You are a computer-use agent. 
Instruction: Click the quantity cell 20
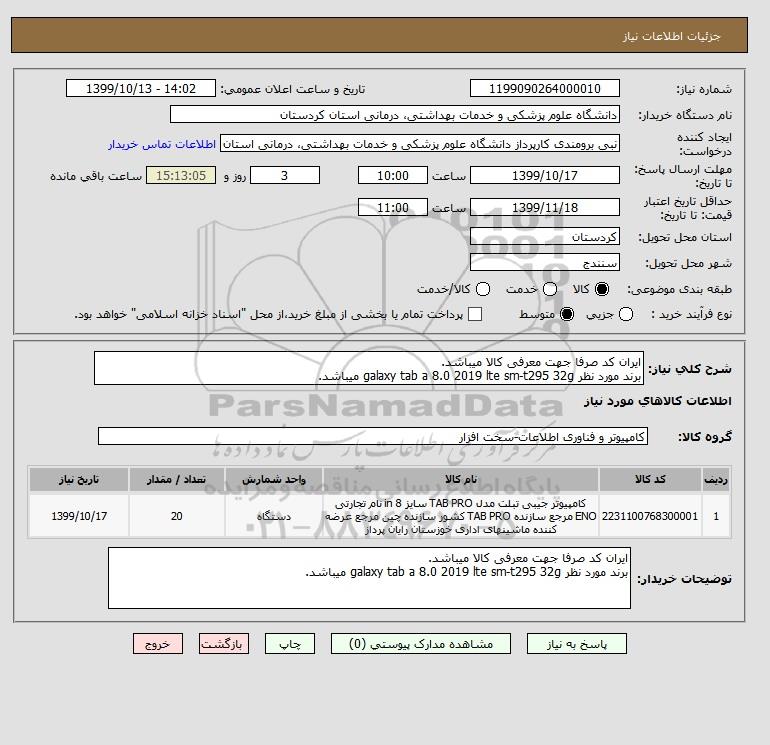(177, 516)
